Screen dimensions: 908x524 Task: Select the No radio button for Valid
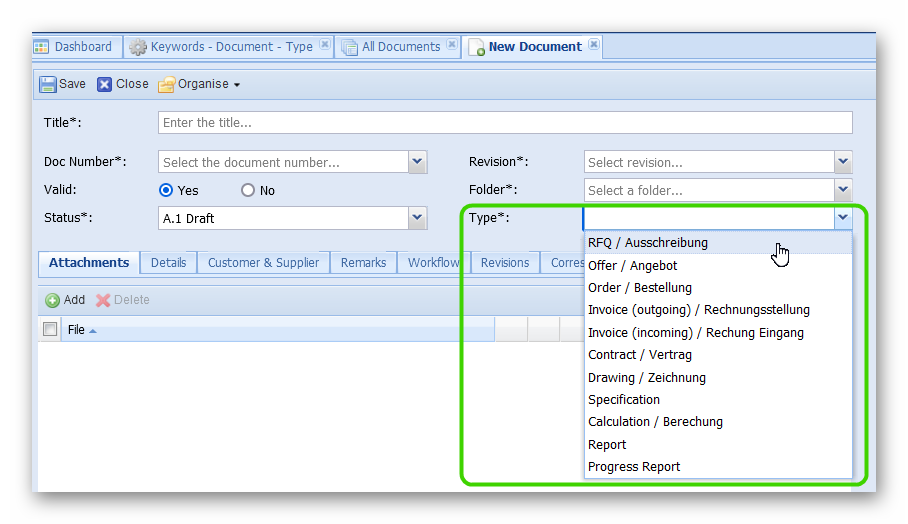248,190
